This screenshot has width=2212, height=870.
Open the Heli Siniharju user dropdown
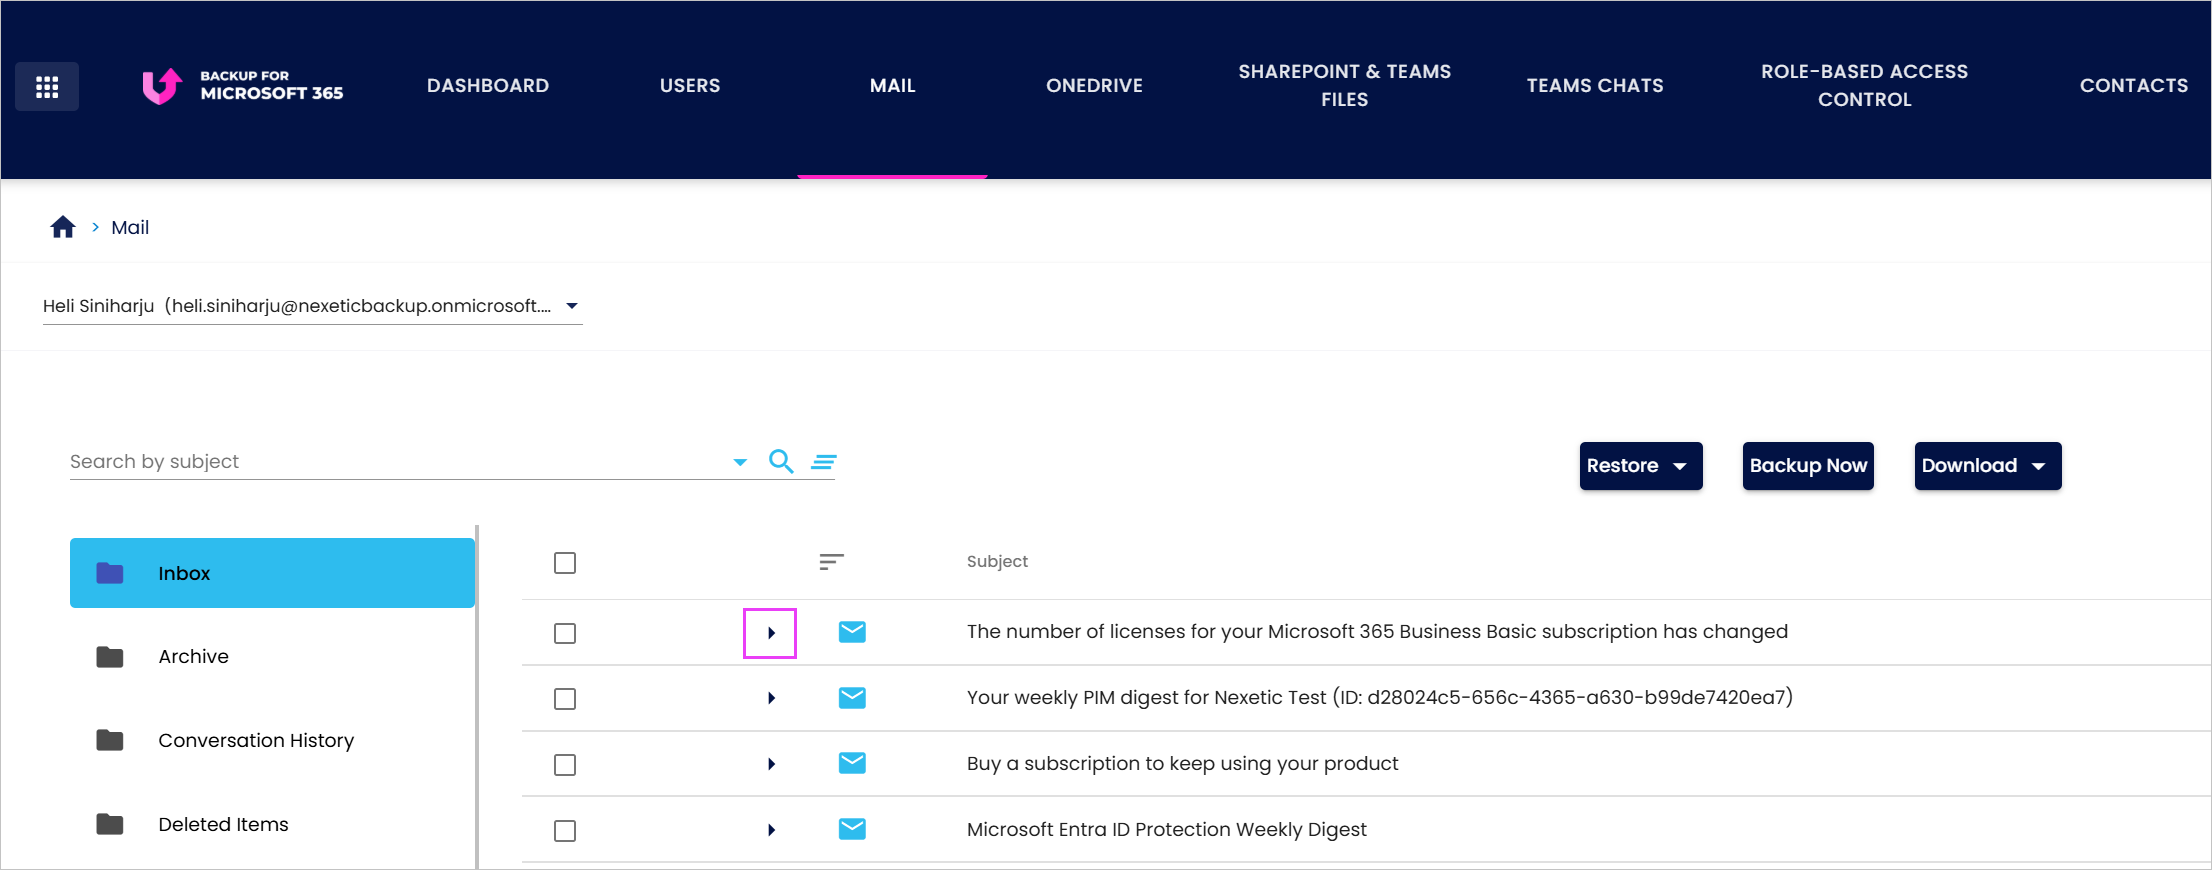[312, 306]
